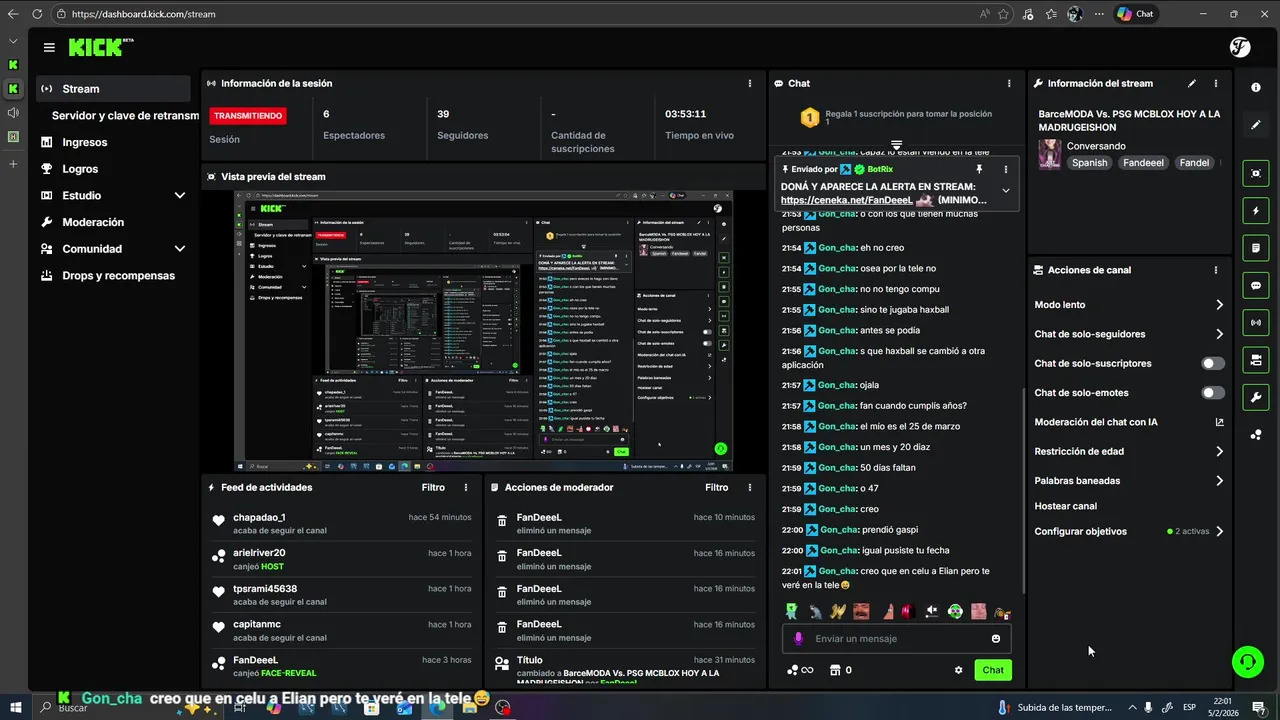This screenshot has width=1280, height=720.
Task: Select the muted speaker emote in chat
Action: pos(931,611)
